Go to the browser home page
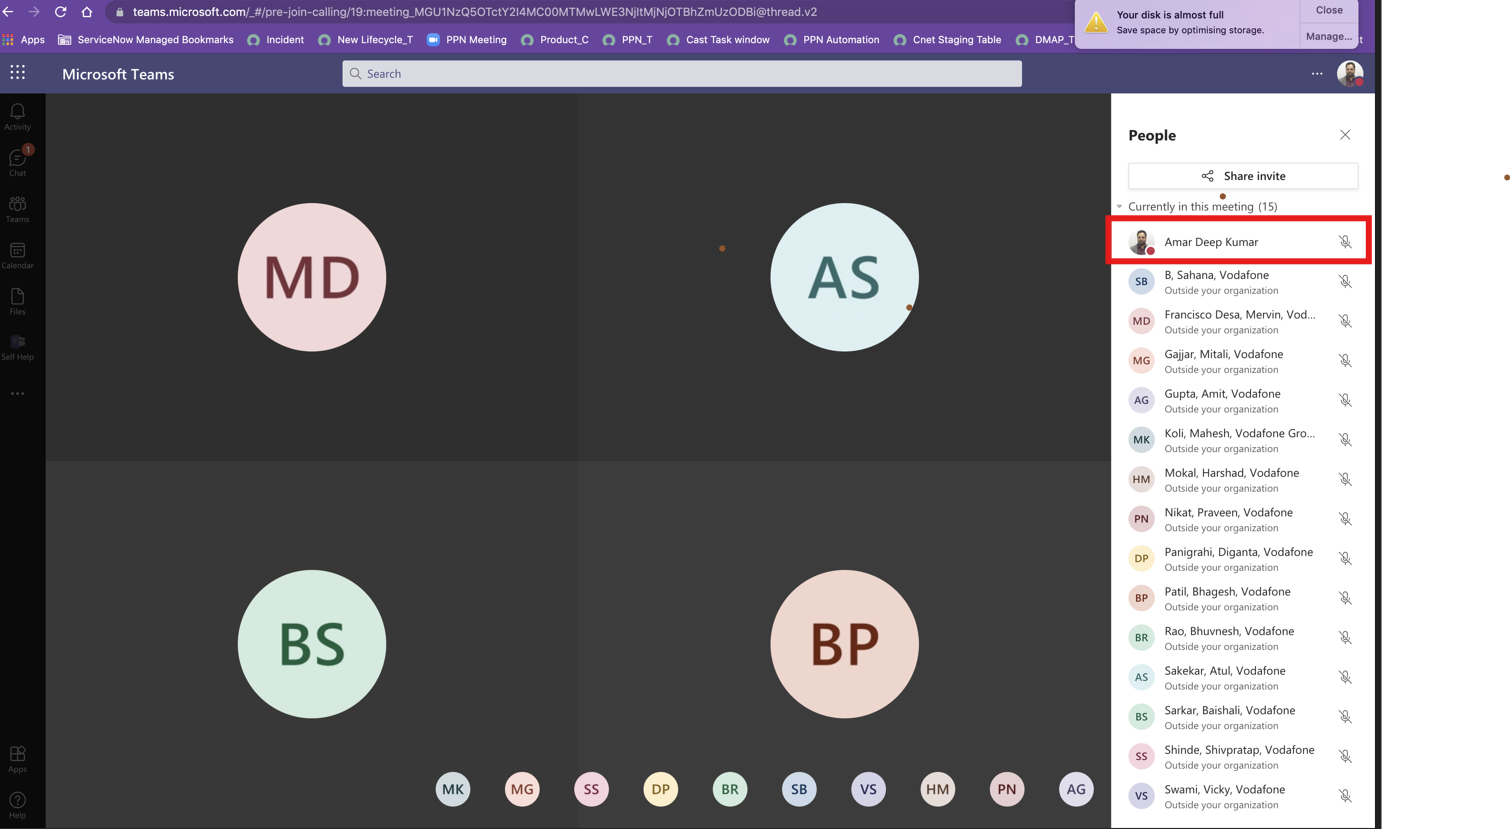The height and width of the screenshot is (829, 1510). point(87,12)
